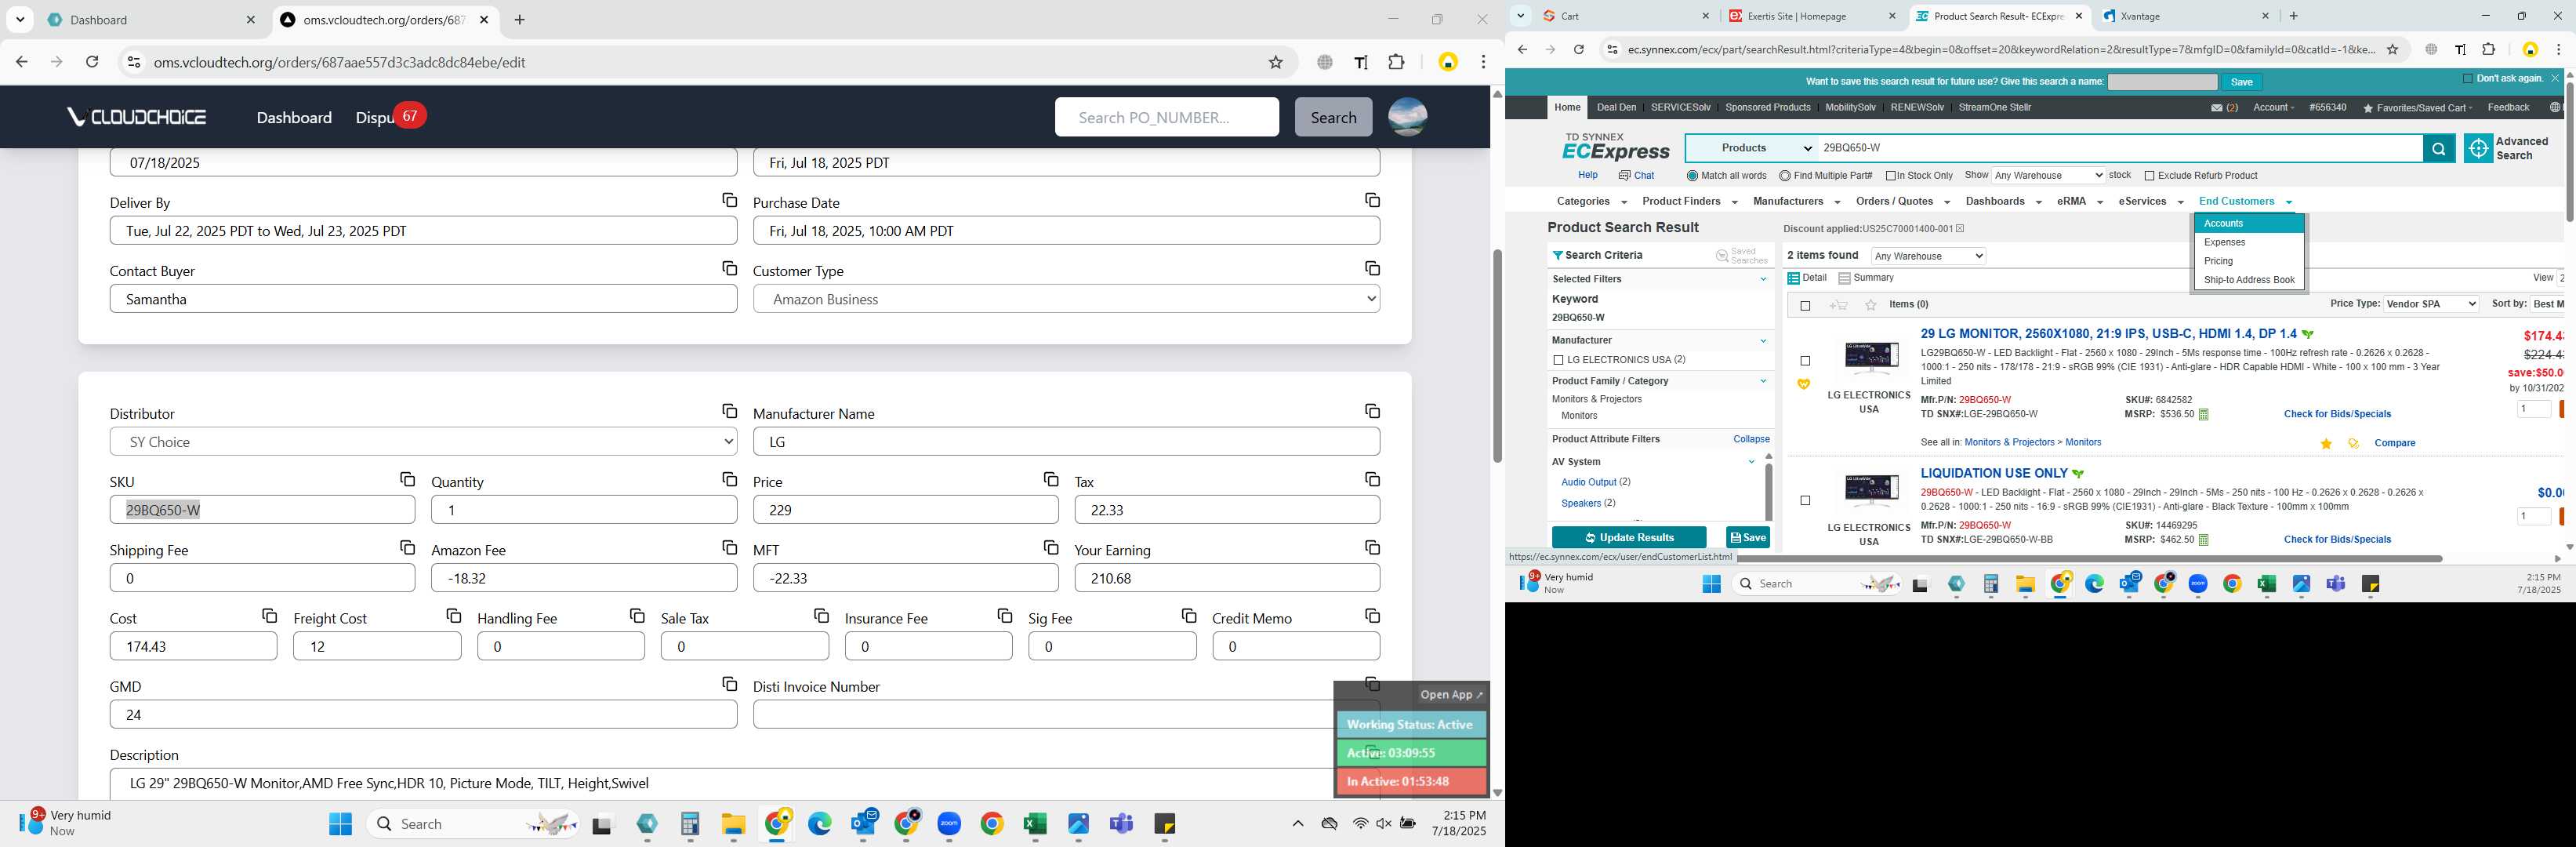Click MSRP calculator icon for $536.50

click(2203, 414)
